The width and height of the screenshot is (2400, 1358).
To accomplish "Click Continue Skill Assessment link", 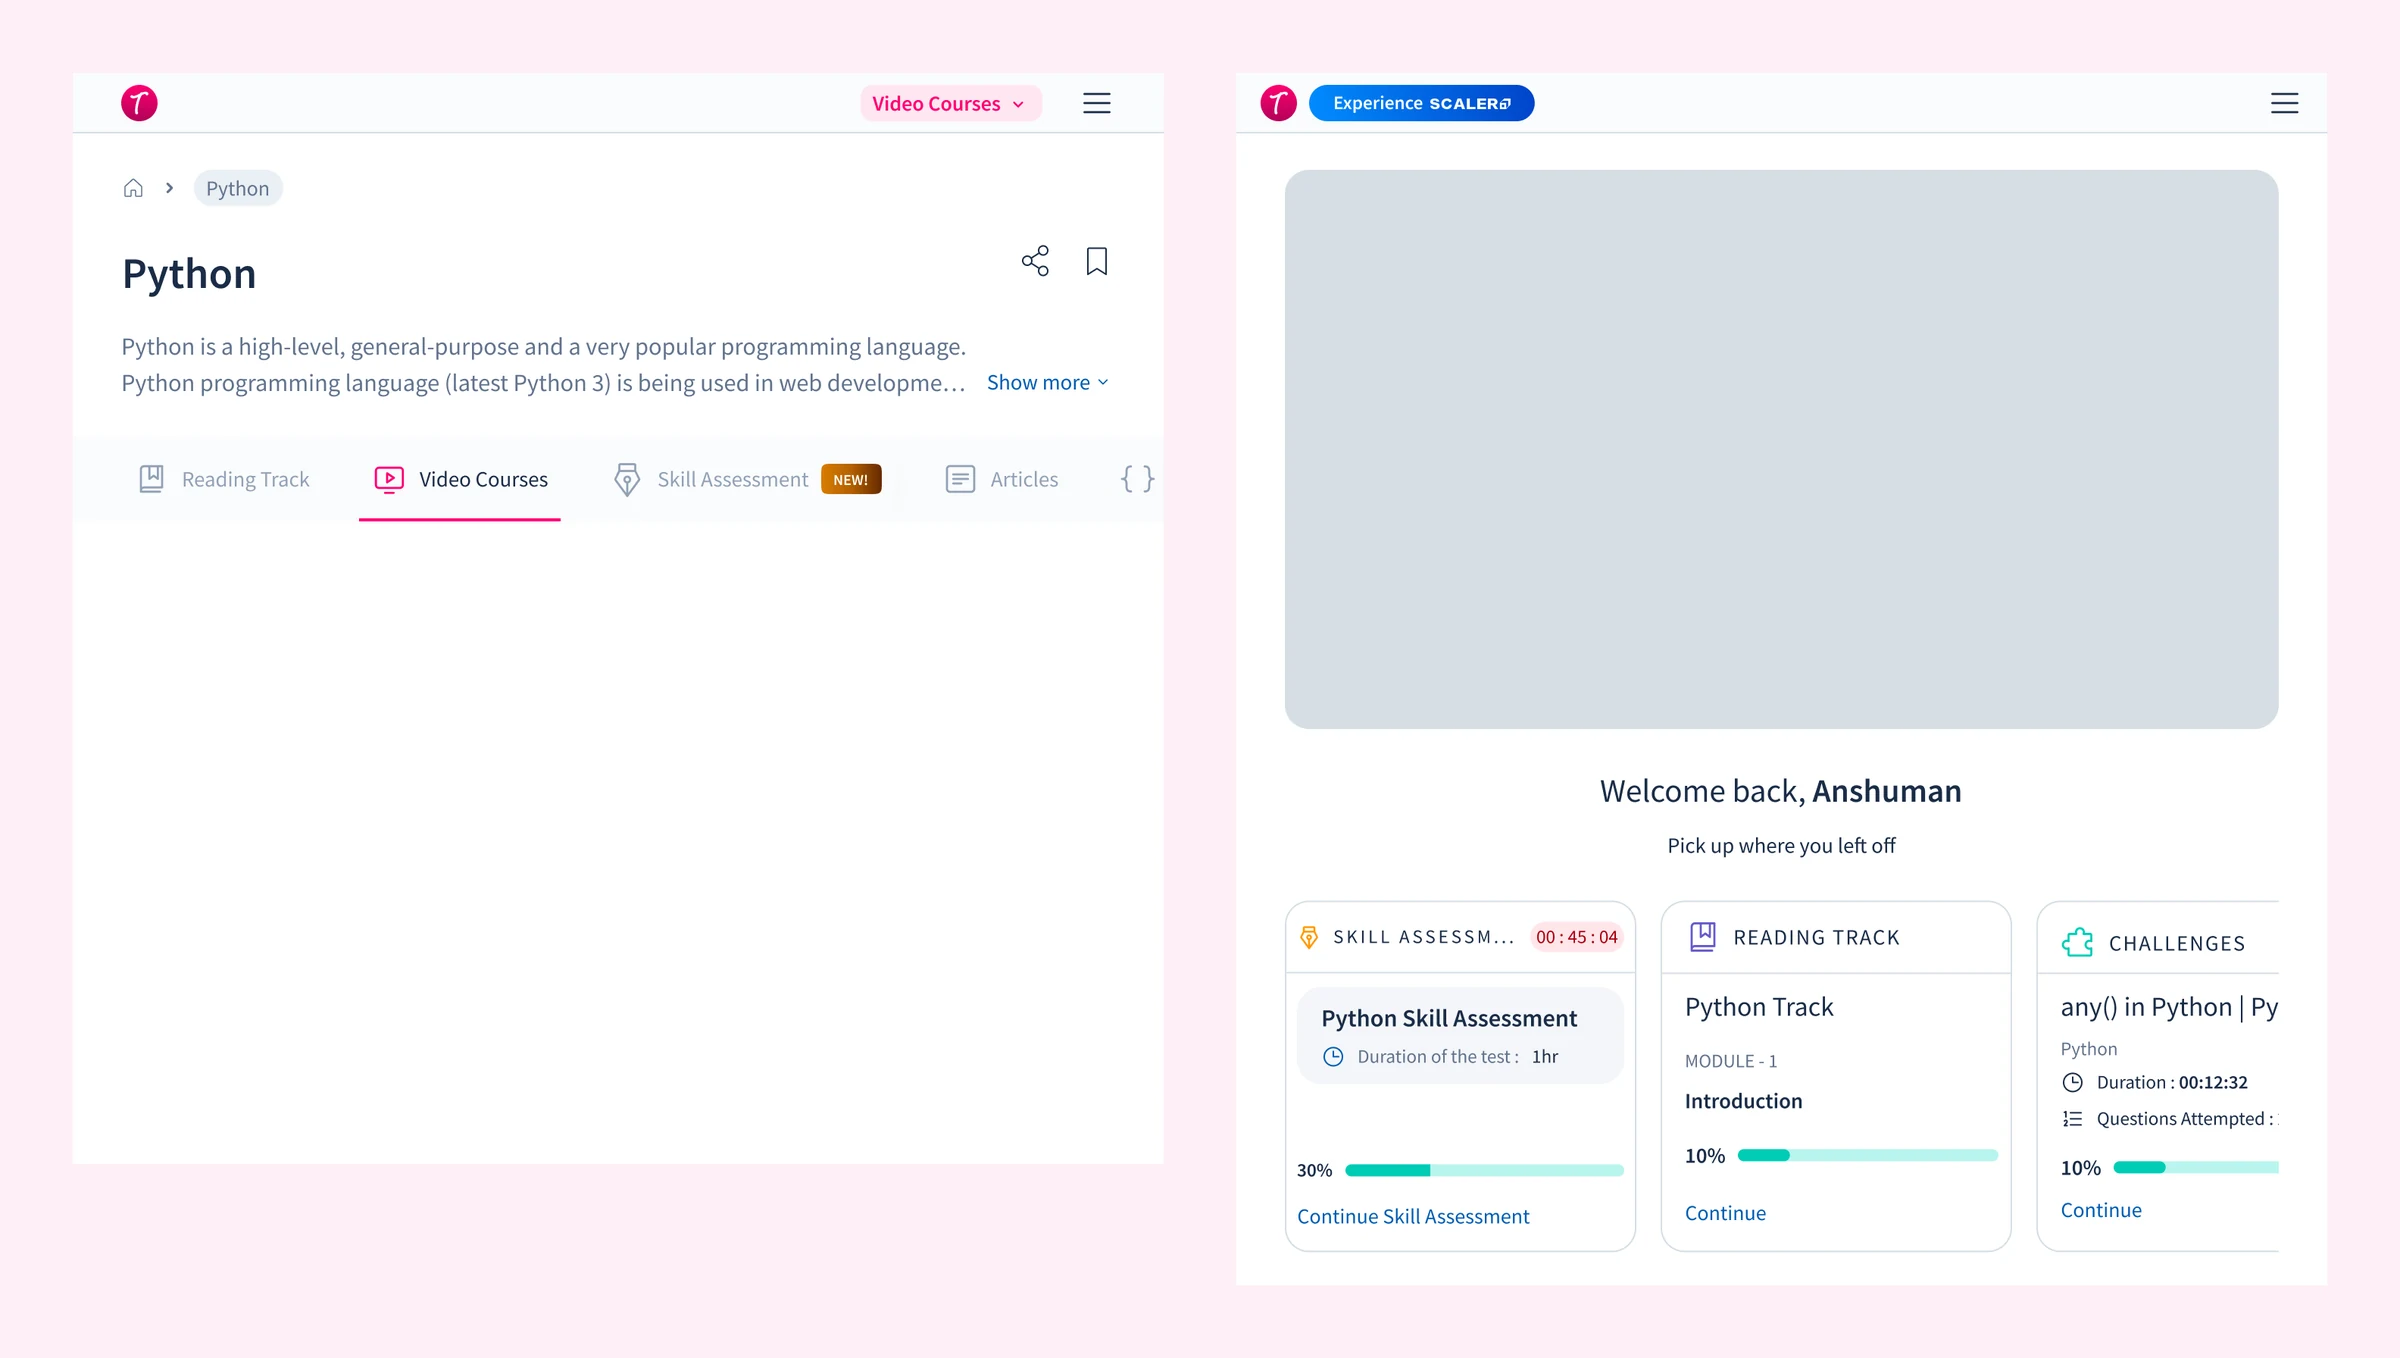I will pos(1413,1216).
